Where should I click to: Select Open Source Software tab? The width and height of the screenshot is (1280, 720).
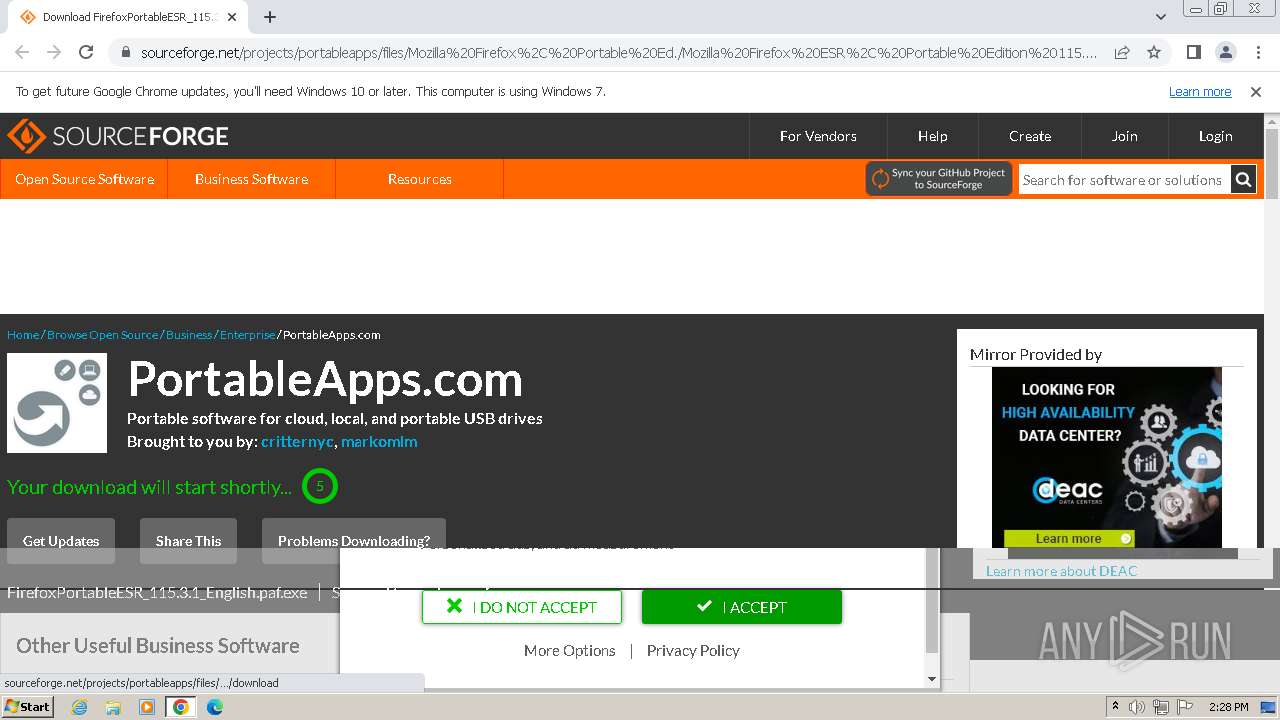(x=84, y=179)
